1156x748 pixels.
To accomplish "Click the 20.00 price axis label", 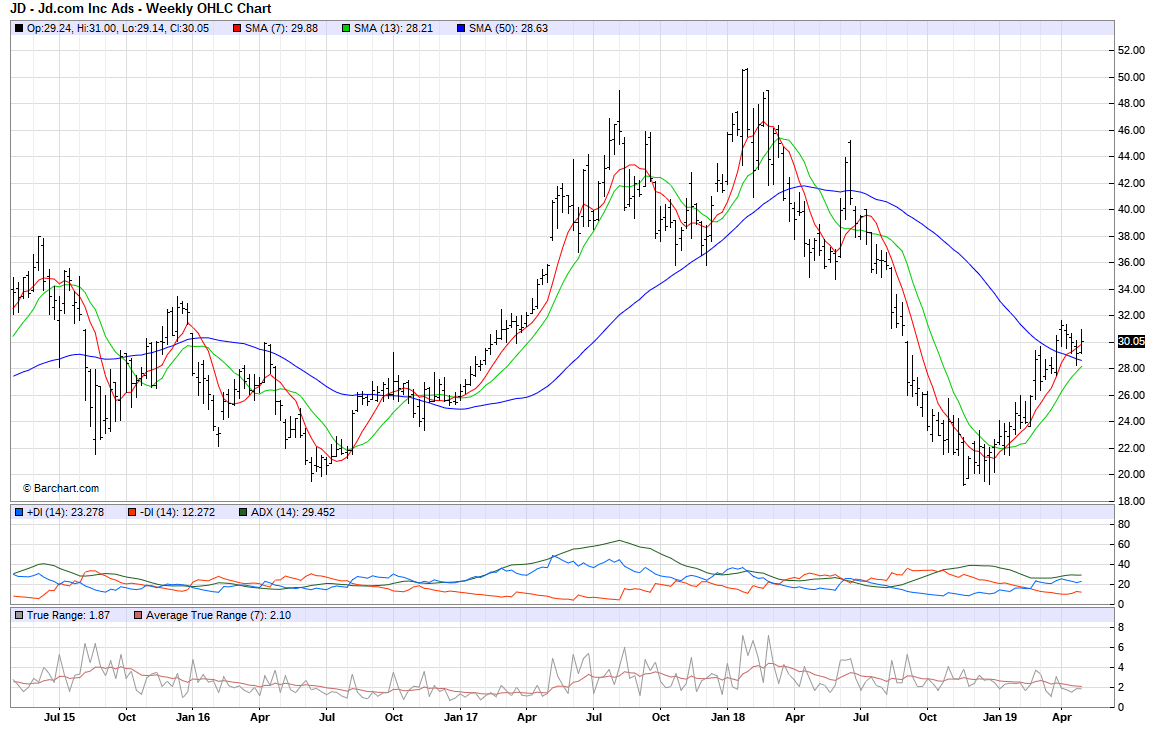I will point(1132,475).
